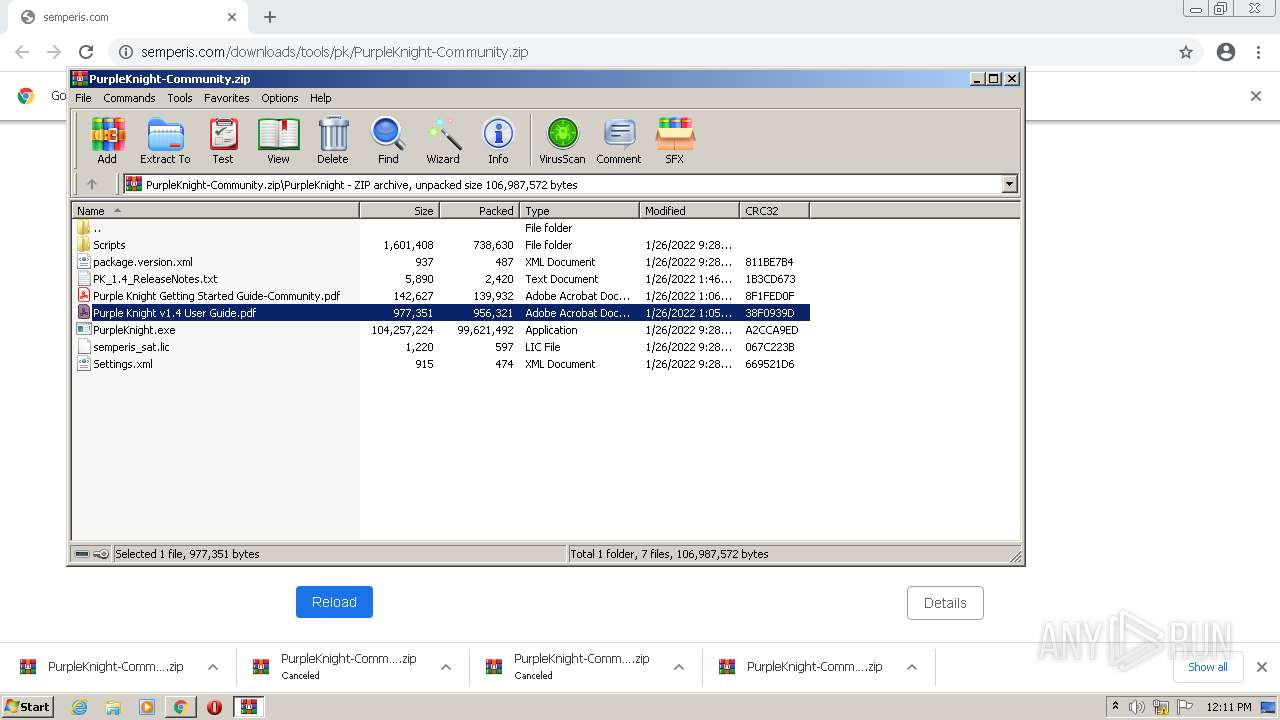1280x720 pixels.
Task: Dismiss the Chrome infobar X
Action: click(x=1256, y=96)
